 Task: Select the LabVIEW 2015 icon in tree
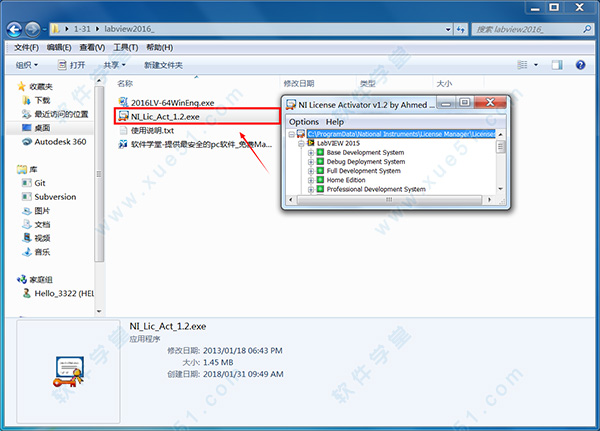[311, 143]
